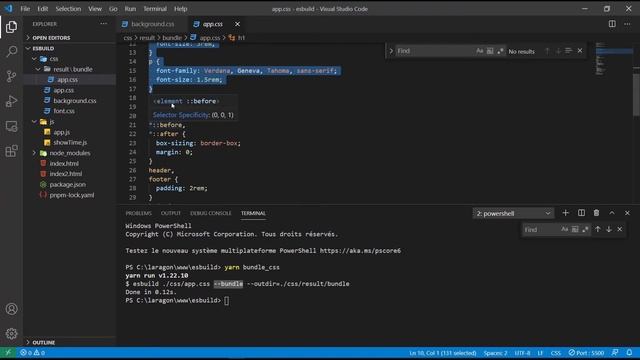Expand the node_modules folder

point(70,153)
